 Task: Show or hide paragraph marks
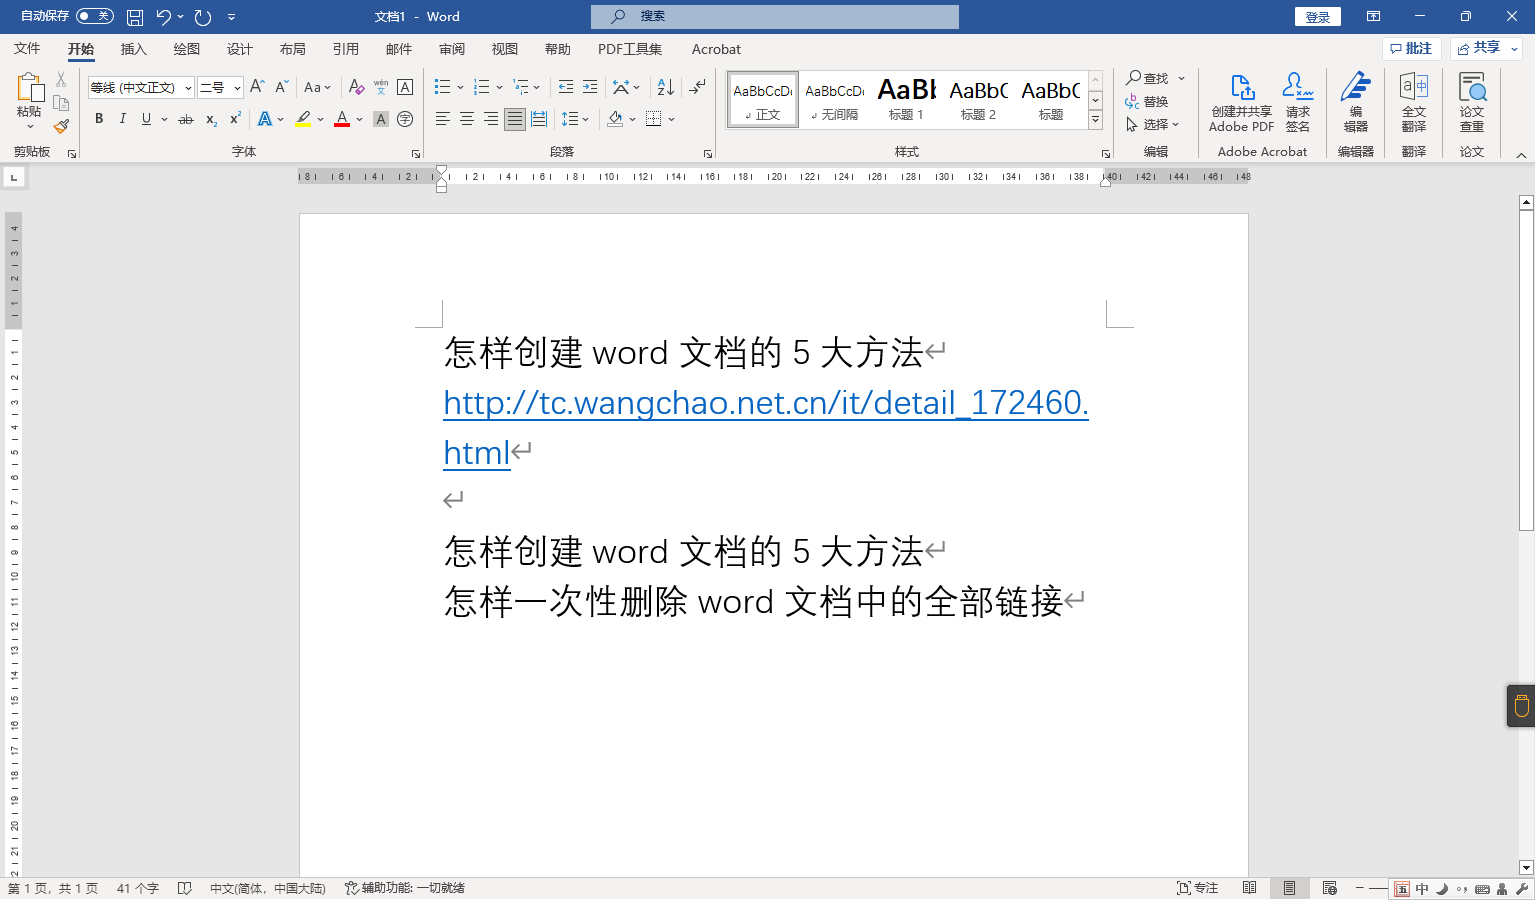tap(698, 87)
